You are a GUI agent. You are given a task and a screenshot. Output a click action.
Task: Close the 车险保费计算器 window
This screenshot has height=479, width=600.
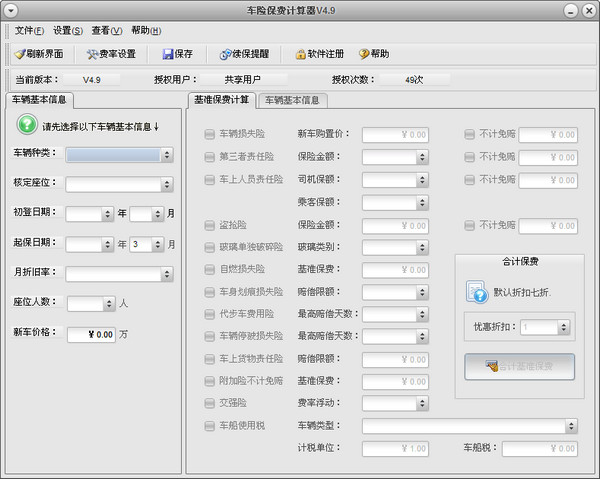[589, 10]
